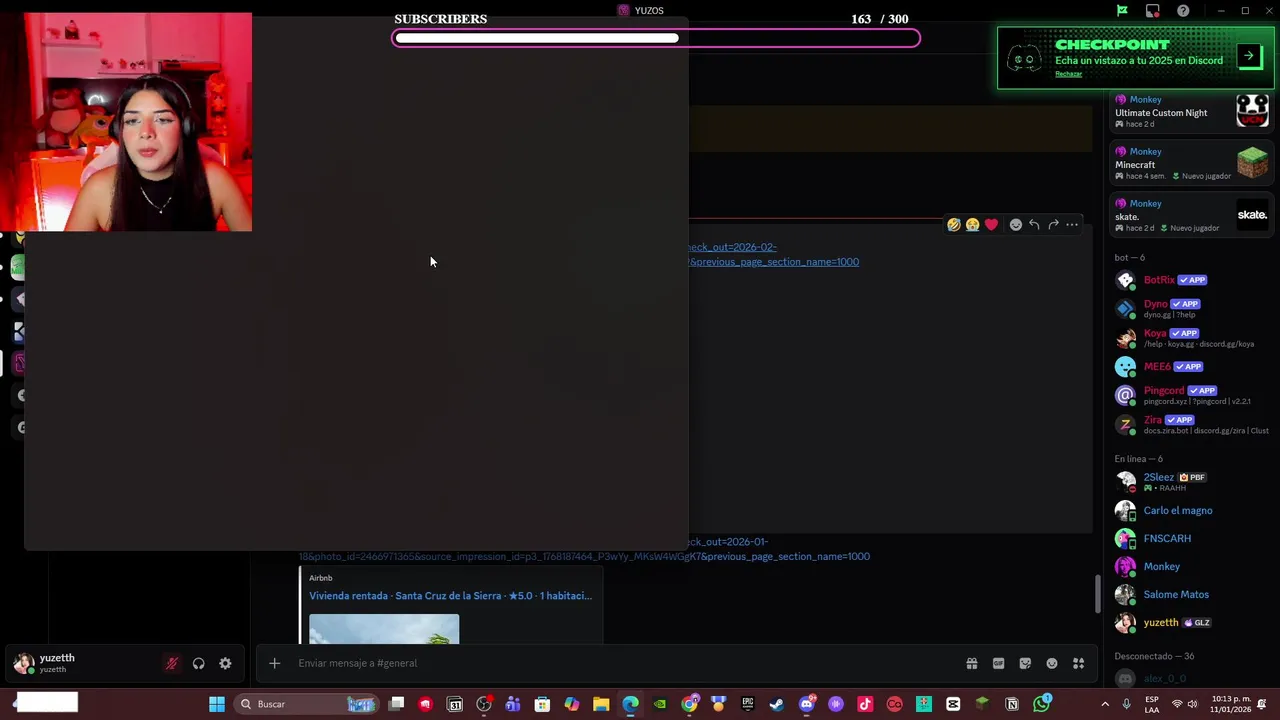Open the link ending previous_page_section_name=1000 in top message
The width and height of the screenshot is (1280, 720).
[x=773, y=262]
